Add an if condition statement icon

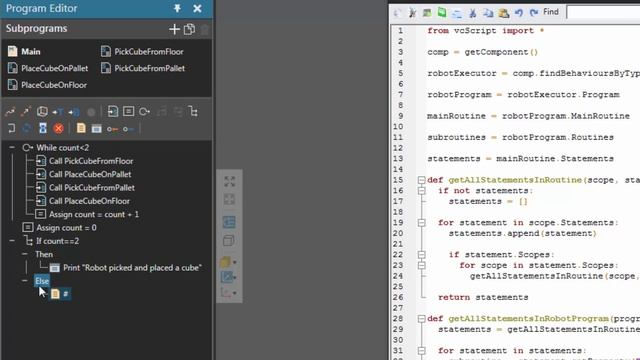click(193, 111)
